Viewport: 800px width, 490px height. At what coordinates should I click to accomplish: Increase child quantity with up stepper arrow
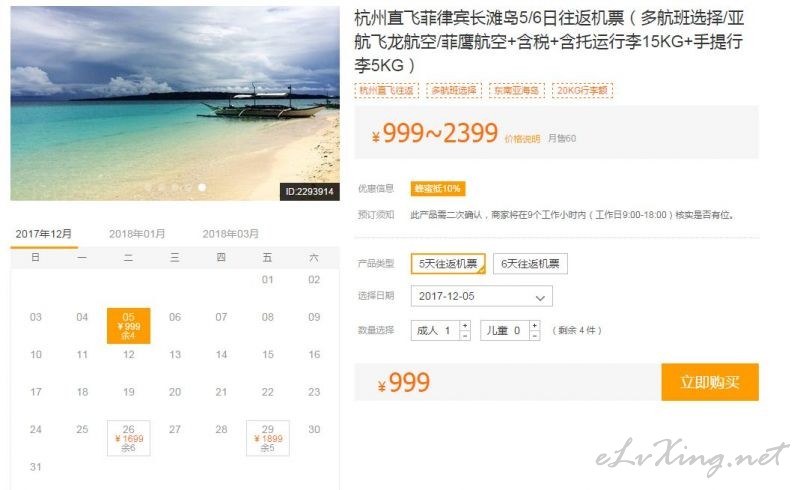click(534, 326)
